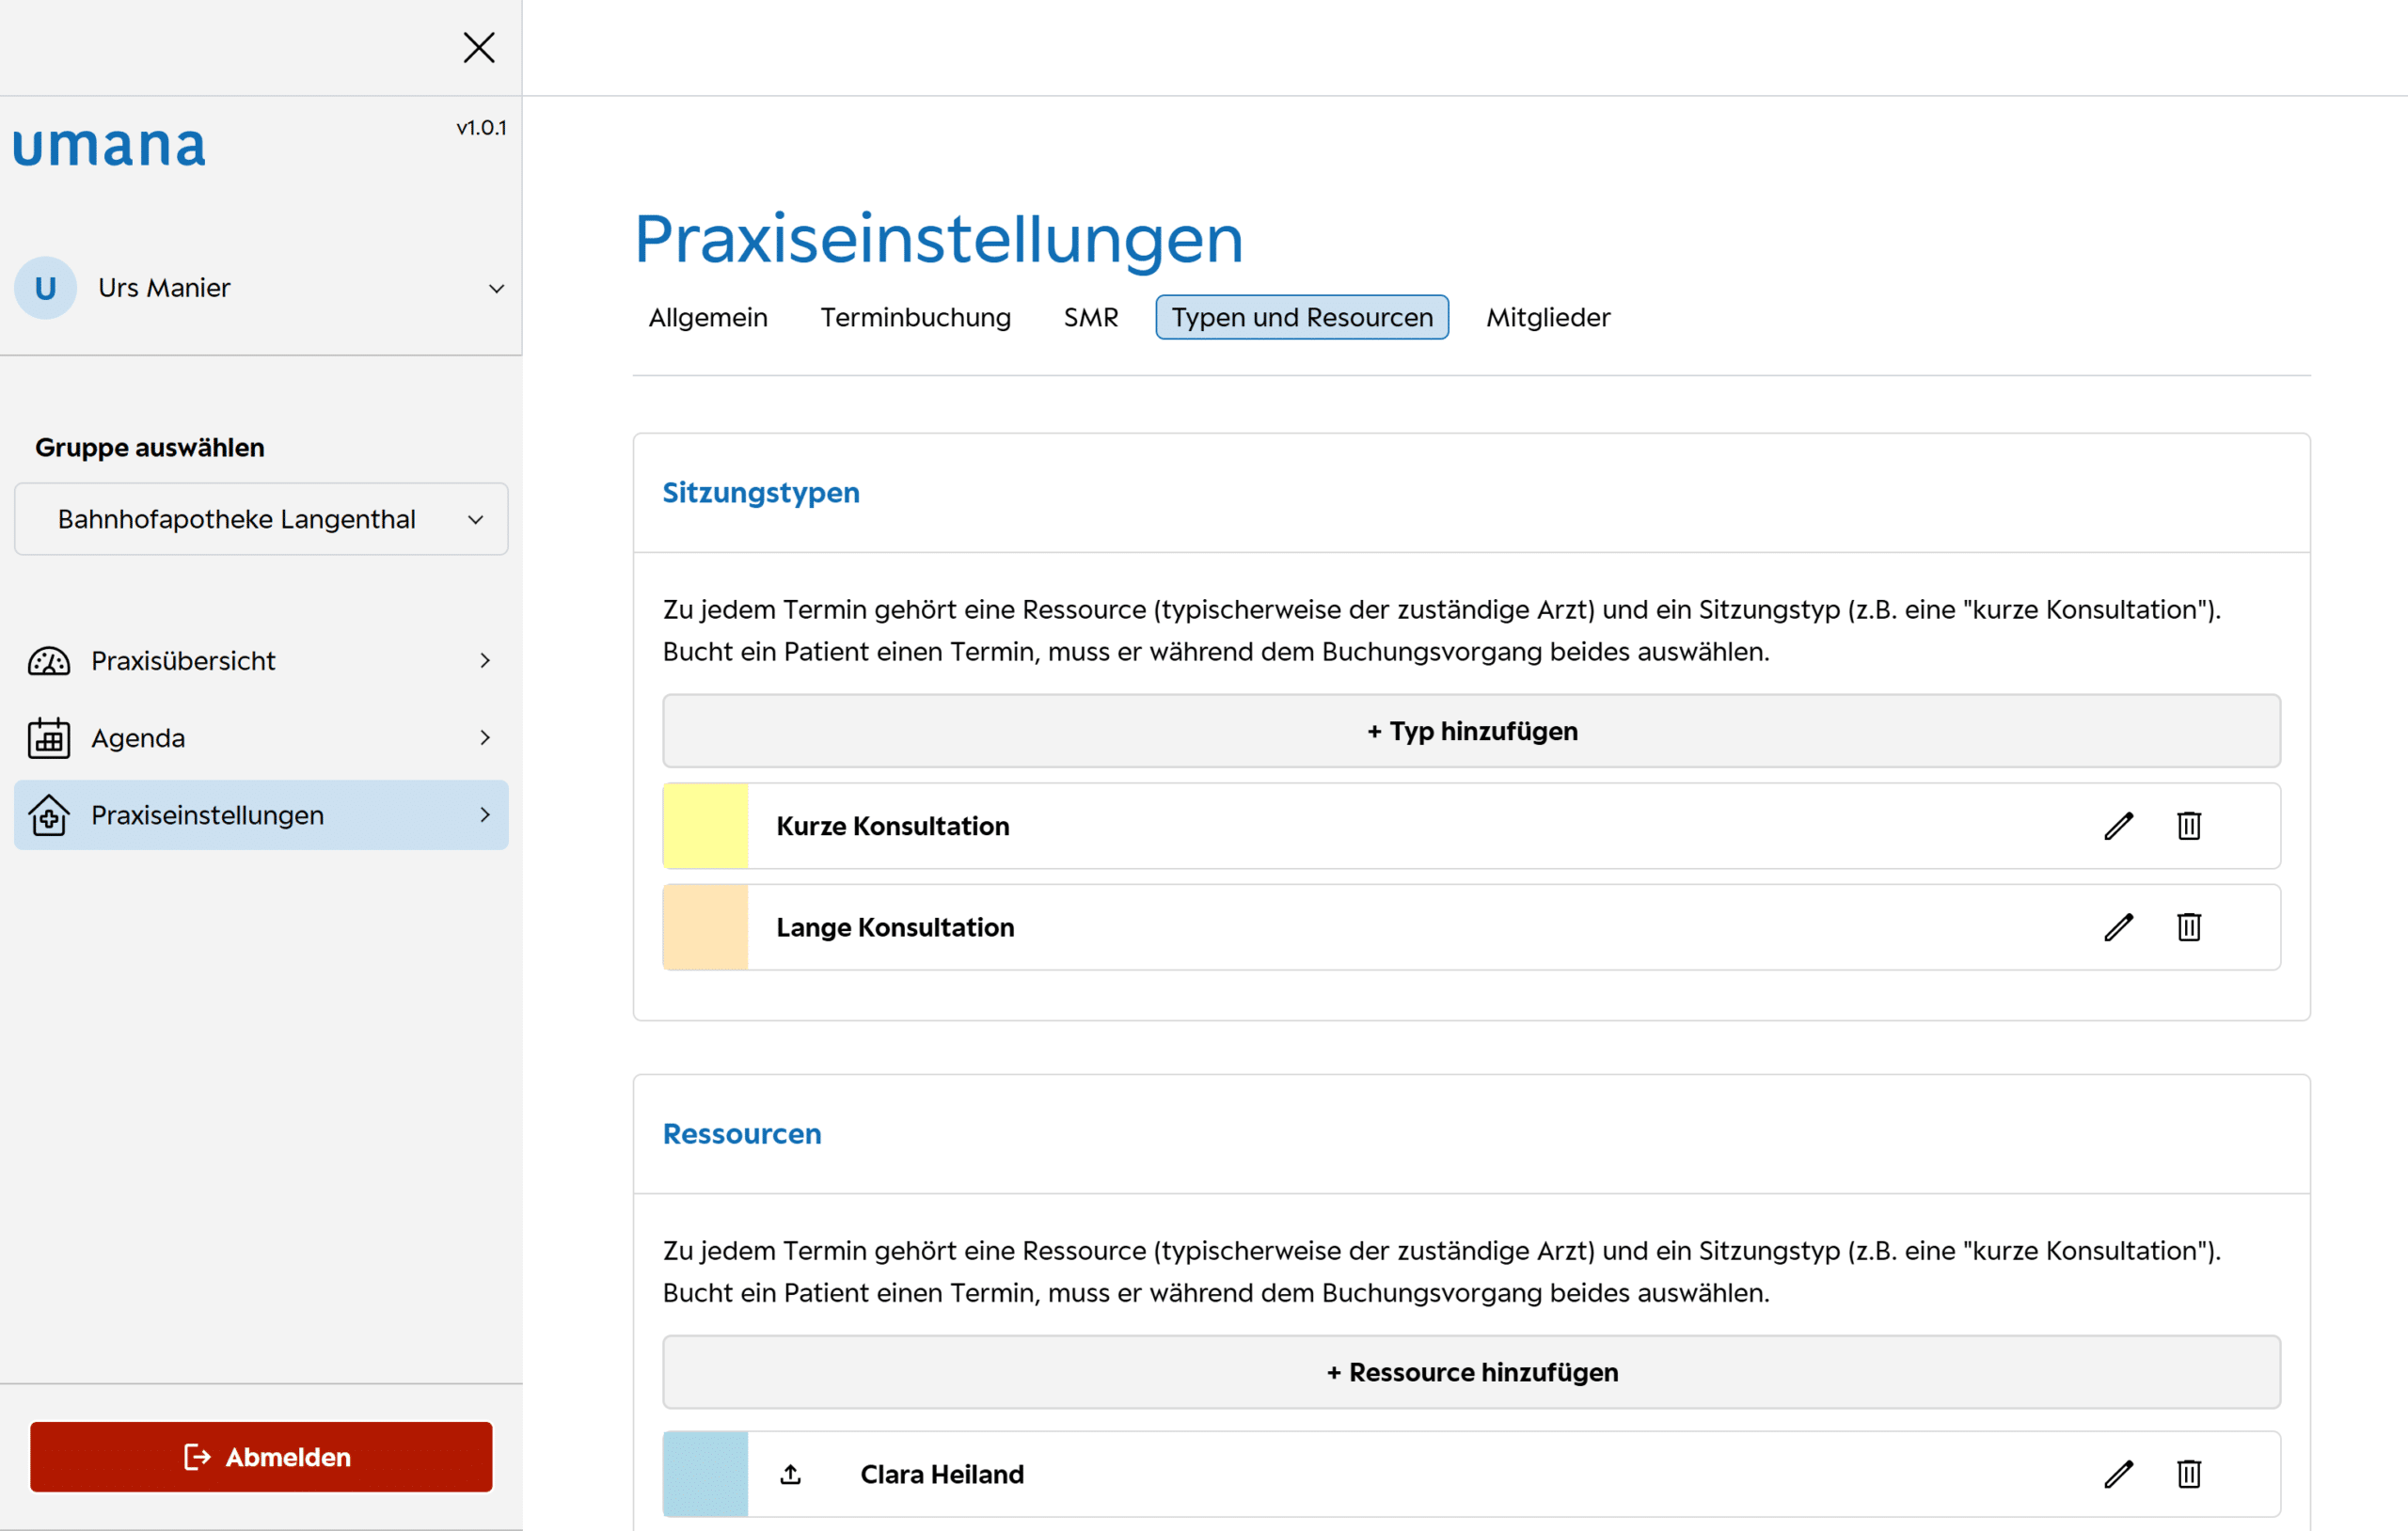Delete Clara Heiland with the trash icon
The height and width of the screenshot is (1531, 2408).
click(x=2189, y=1474)
